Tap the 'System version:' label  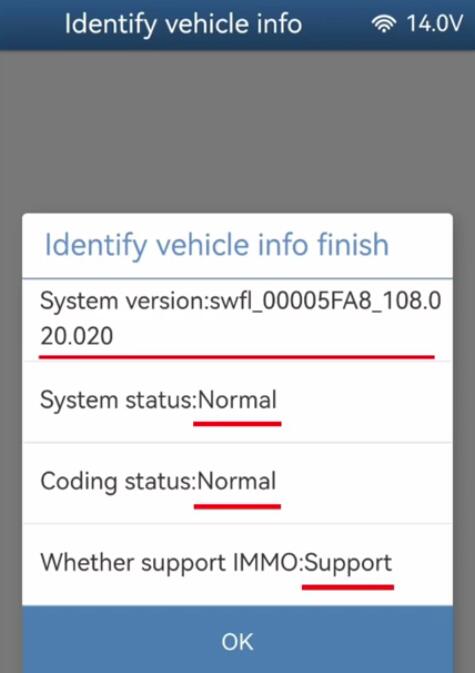click(124, 301)
